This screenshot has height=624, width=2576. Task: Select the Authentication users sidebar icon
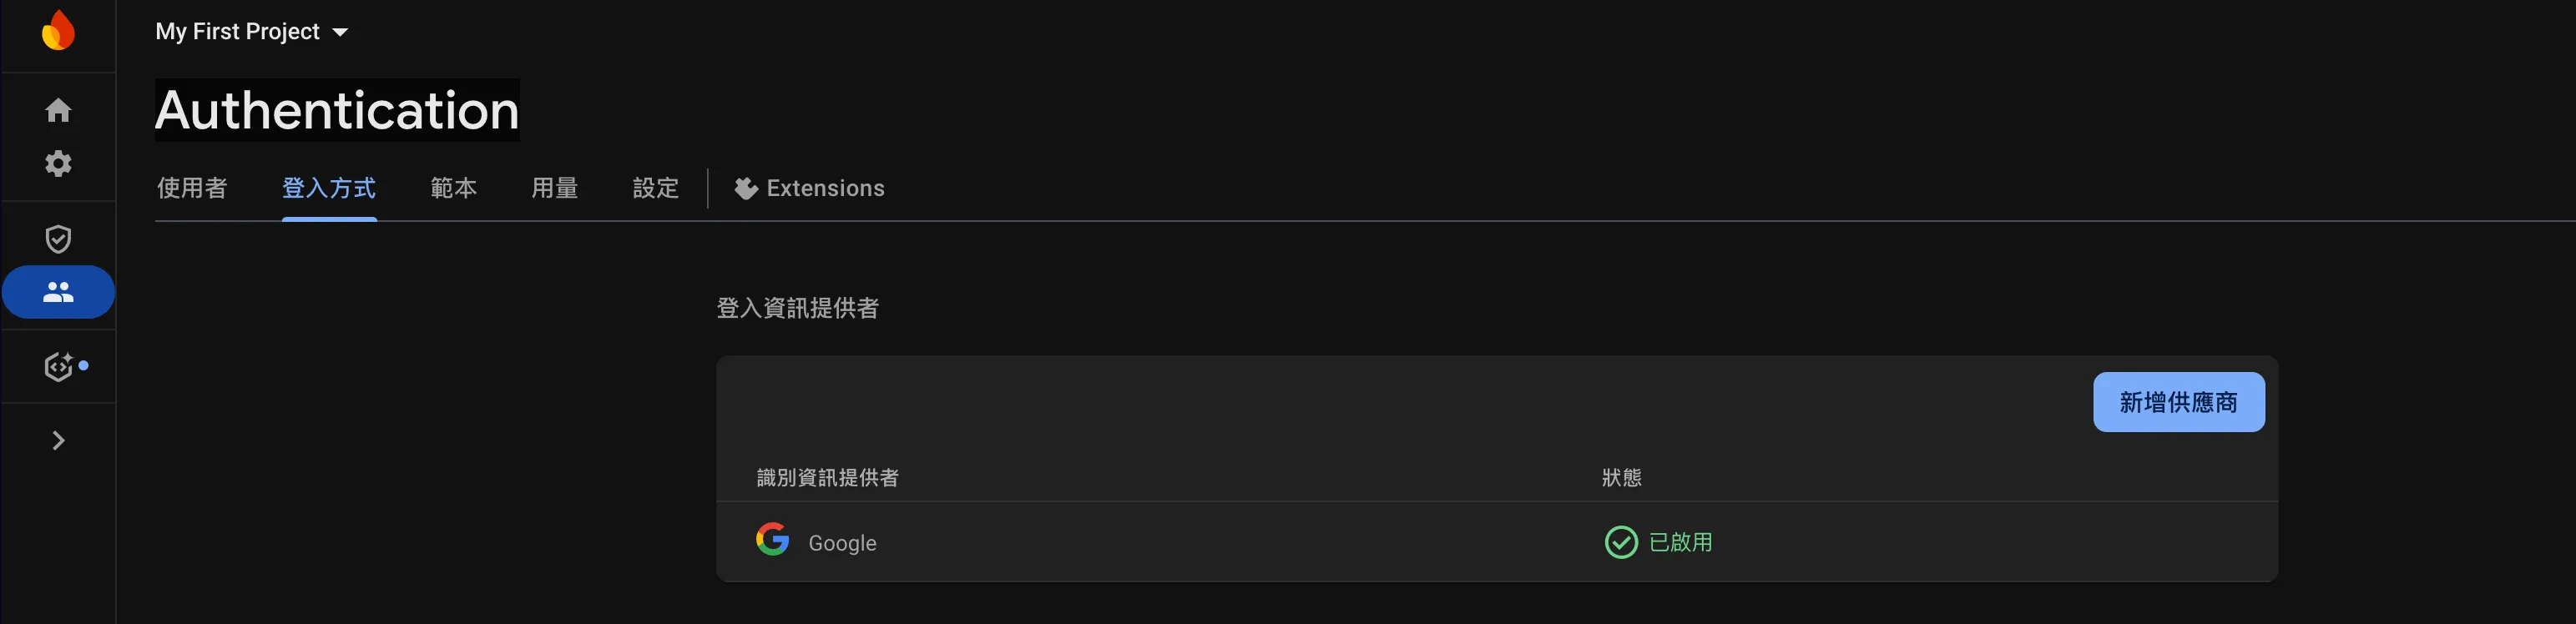tap(58, 292)
